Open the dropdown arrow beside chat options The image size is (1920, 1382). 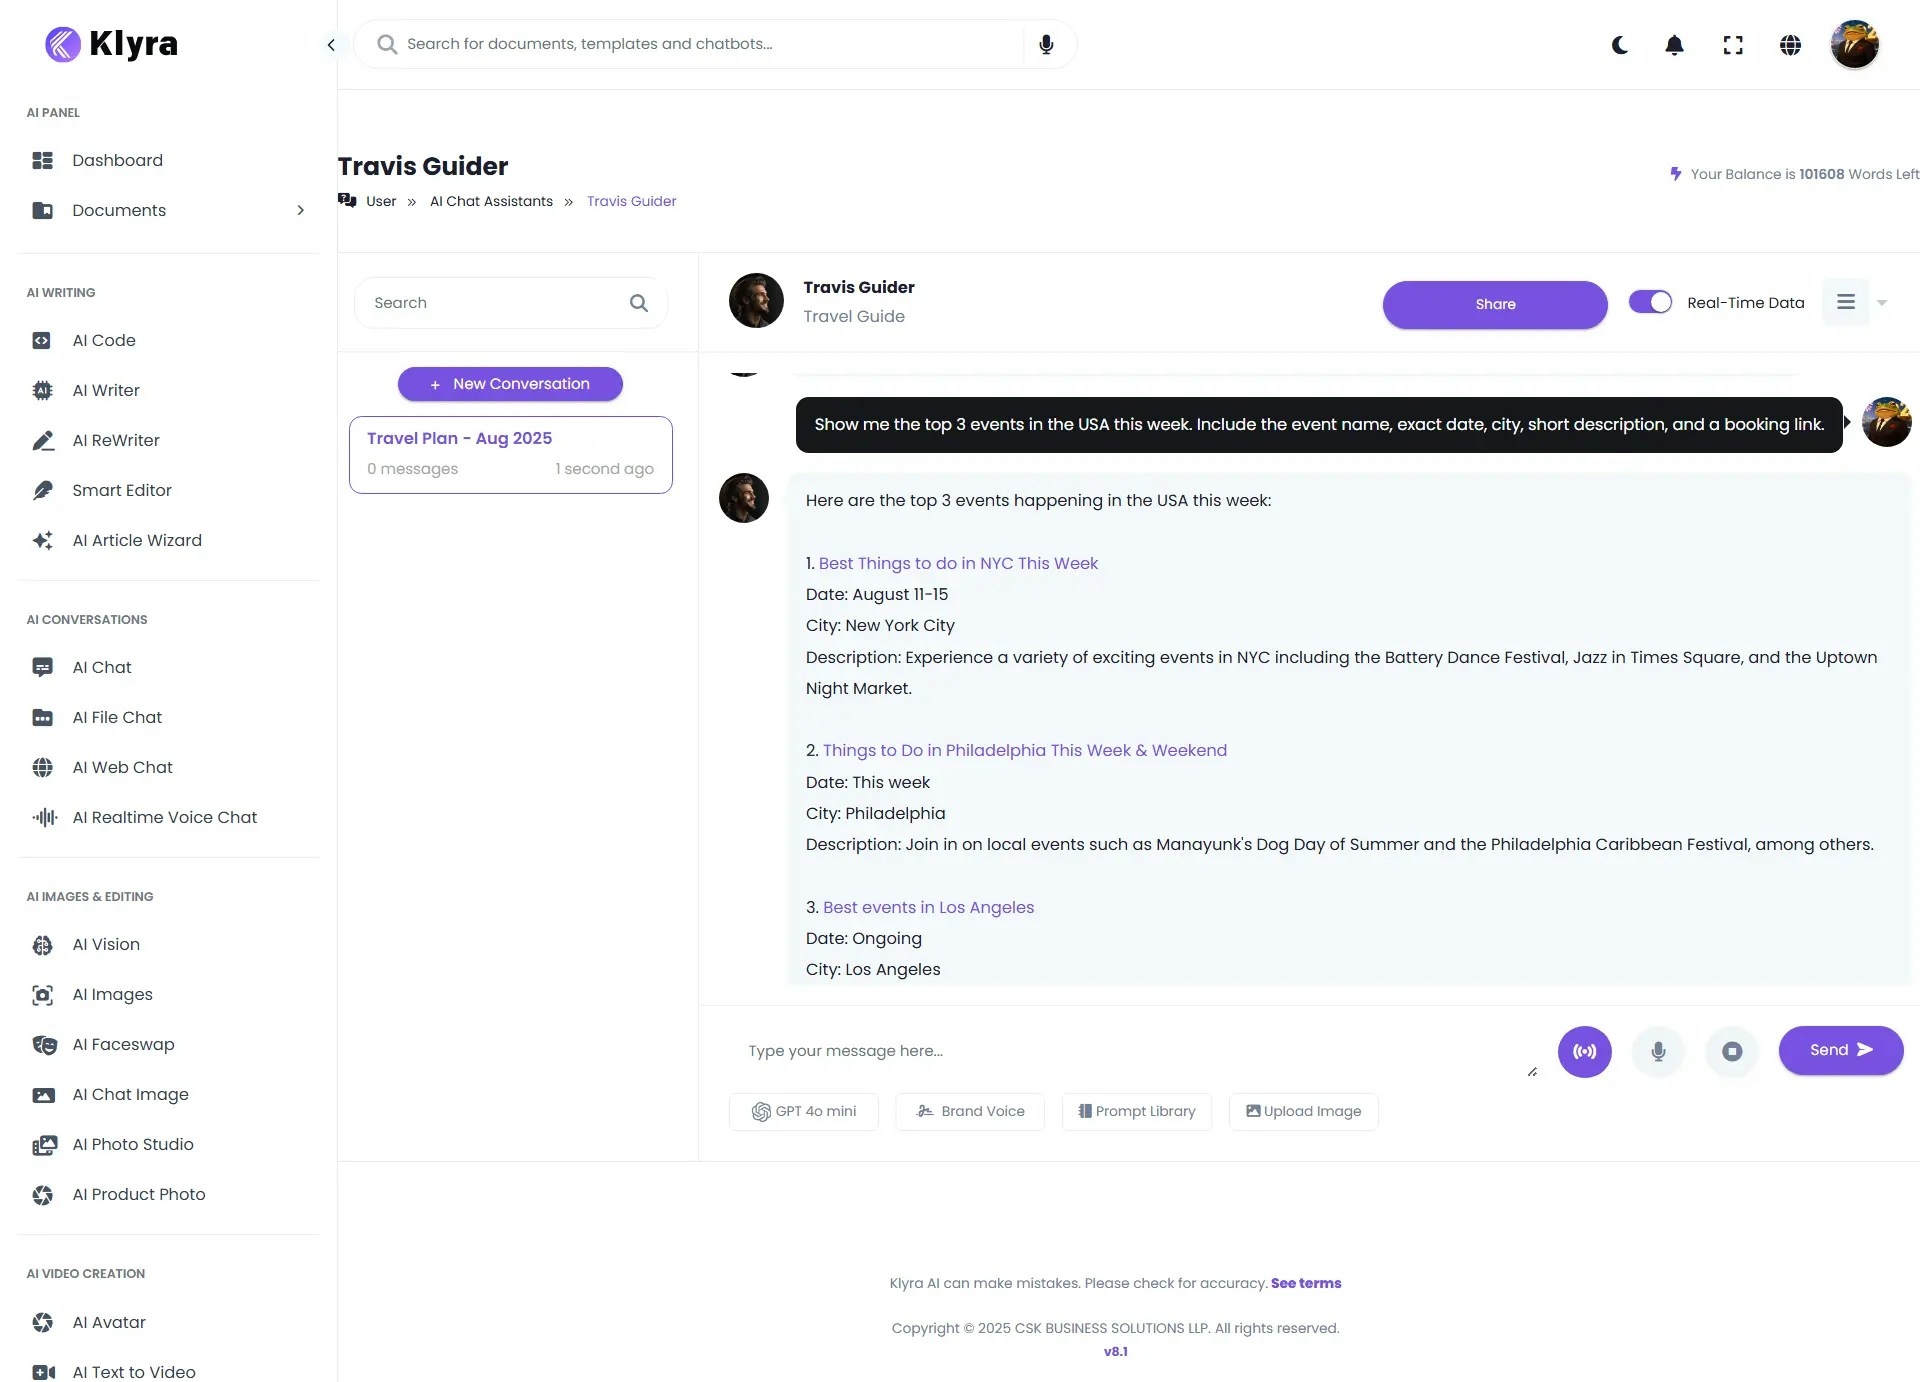(x=1881, y=302)
